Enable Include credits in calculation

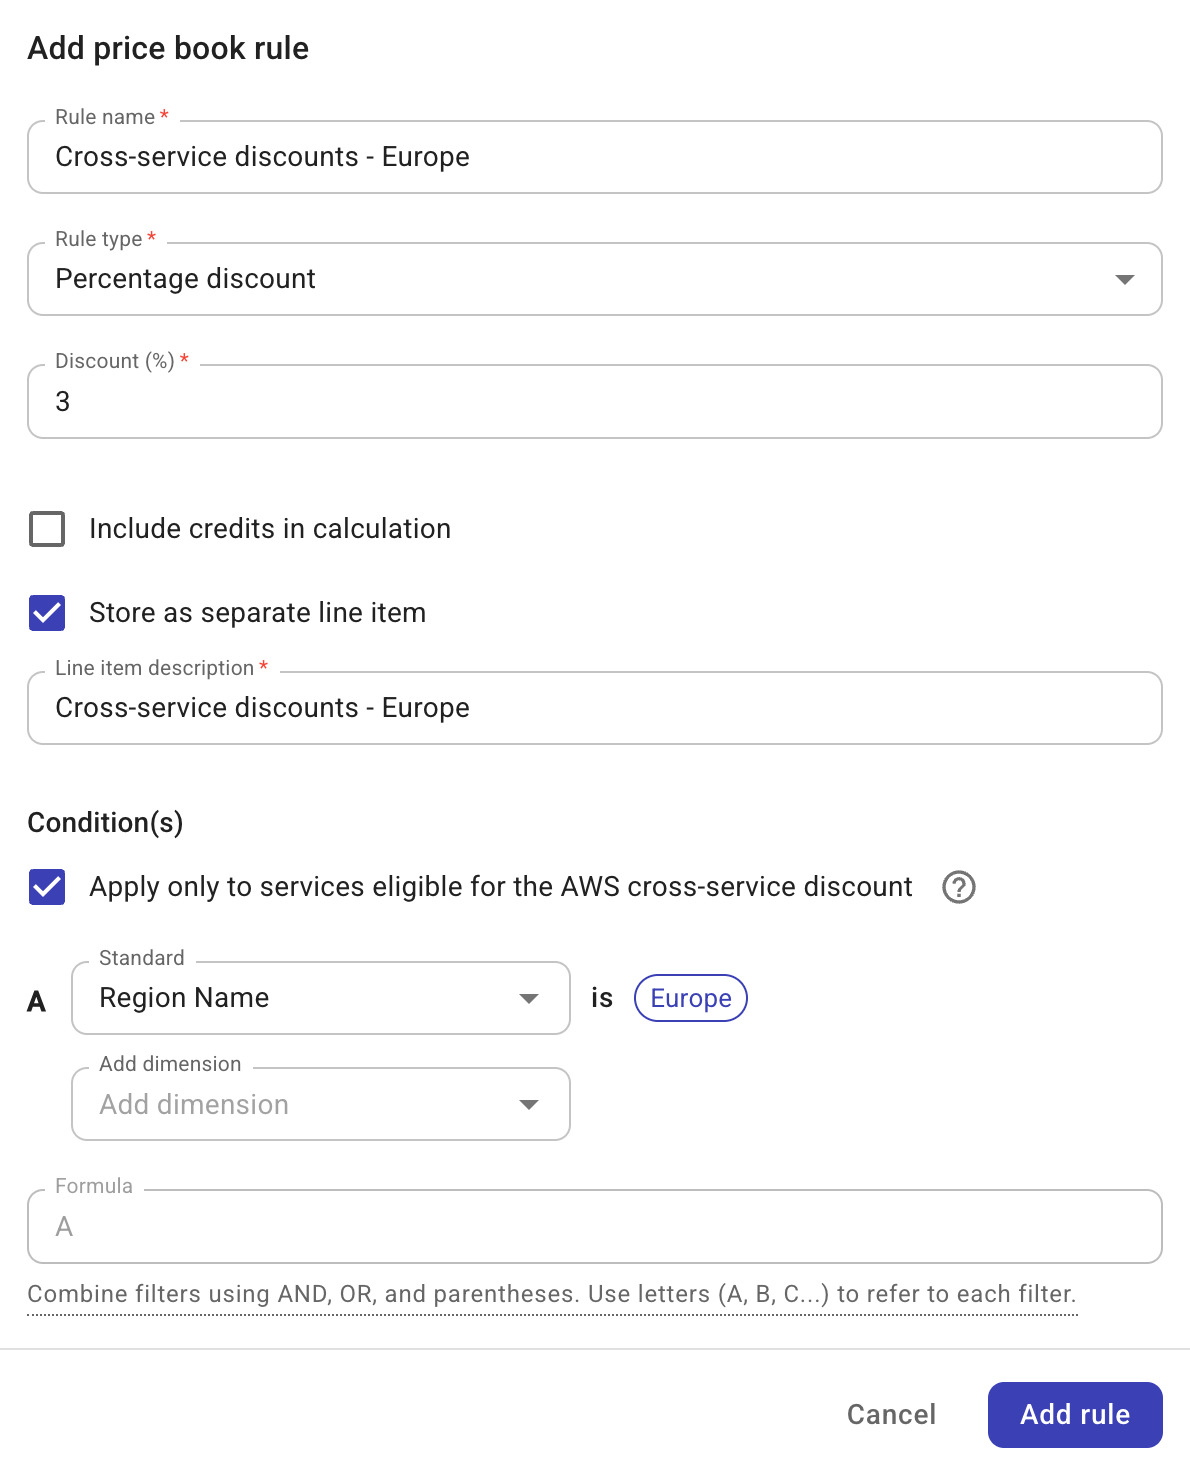click(46, 528)
